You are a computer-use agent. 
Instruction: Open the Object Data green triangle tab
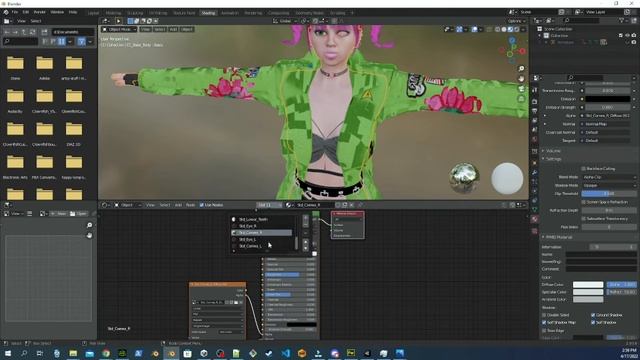[x=535, y=210]
